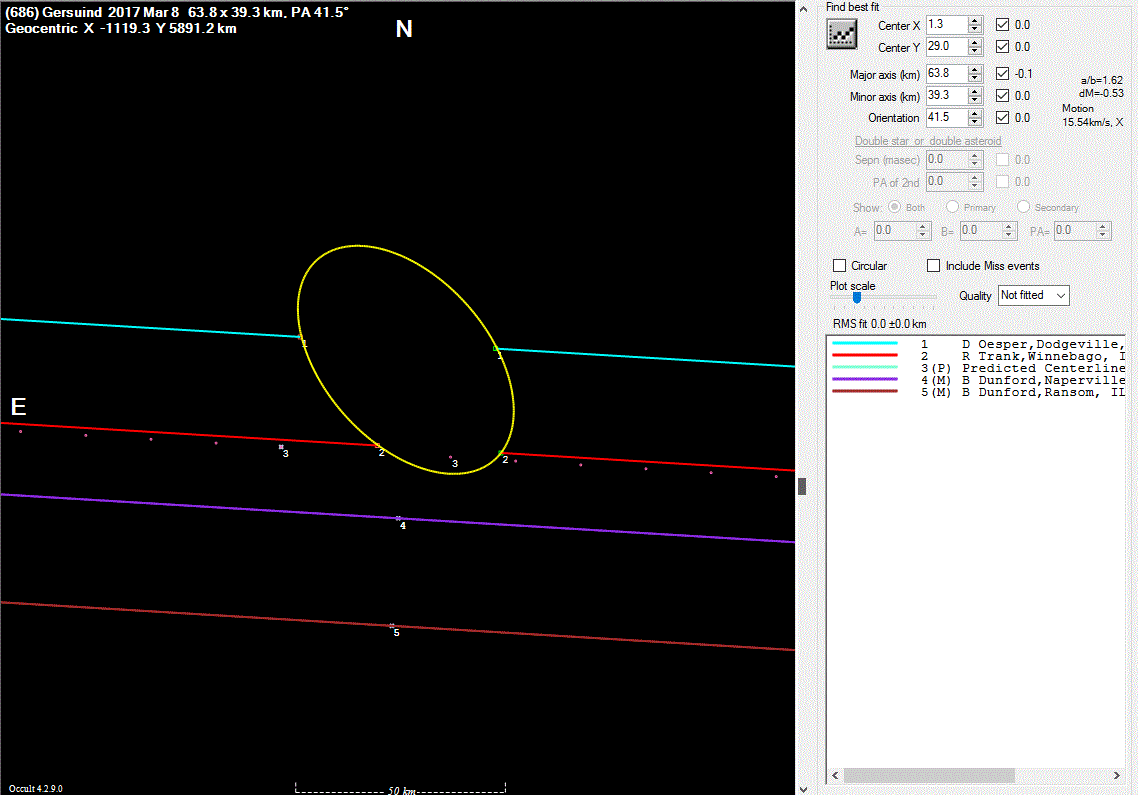Viewport: 1138px width, 795px height.
Task: Click the B= input field
Action: pyautogui.click(x=981, y=231)
